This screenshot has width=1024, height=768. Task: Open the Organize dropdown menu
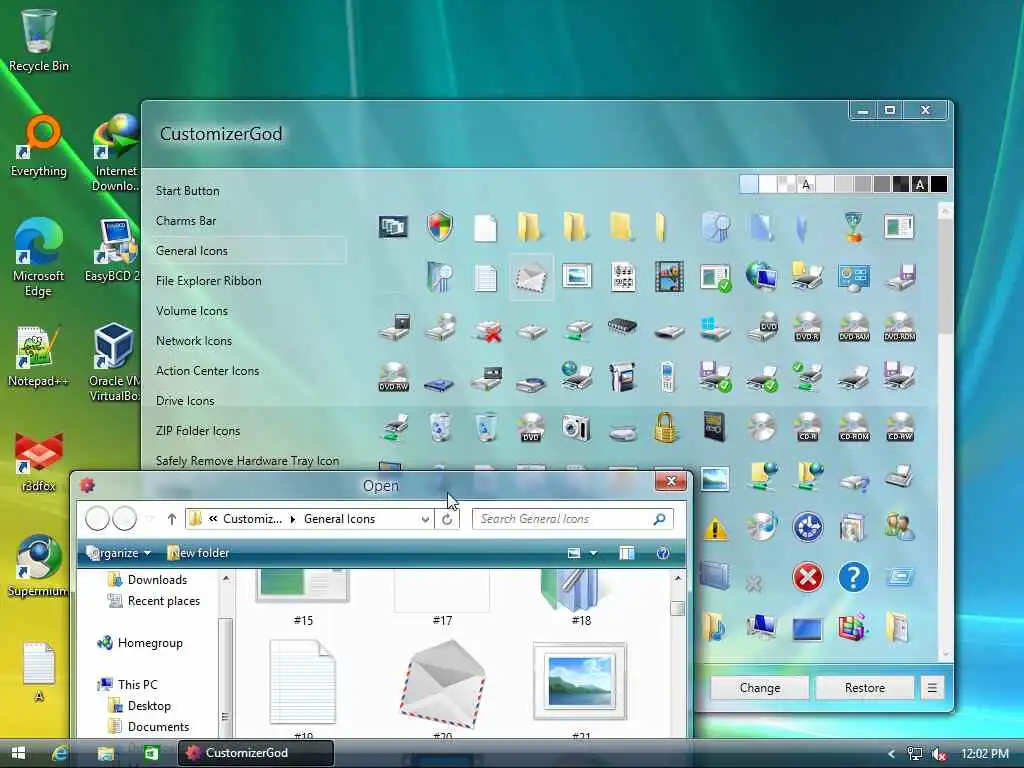click(x=118, y=553)
